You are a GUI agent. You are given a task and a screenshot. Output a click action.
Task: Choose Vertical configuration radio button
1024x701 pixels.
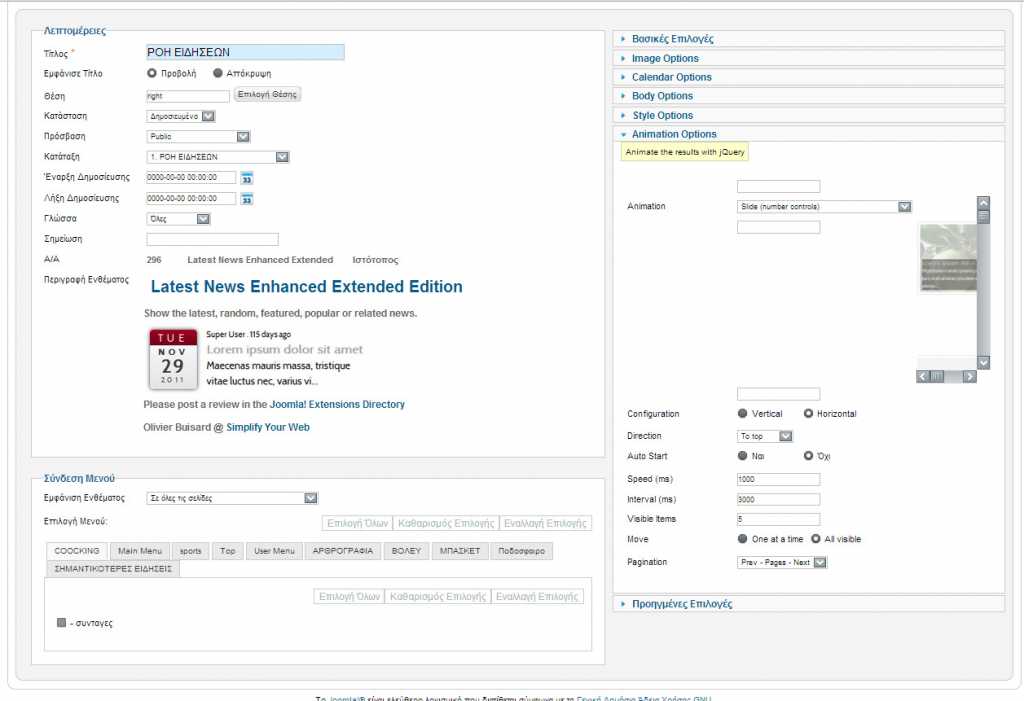coord(742,414)
